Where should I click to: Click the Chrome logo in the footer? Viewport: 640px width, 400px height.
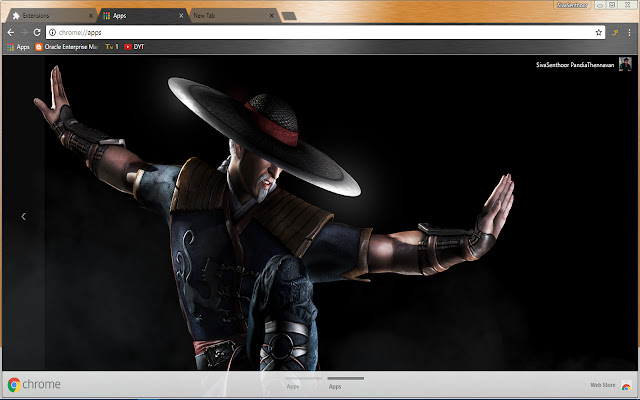[34, 384]
